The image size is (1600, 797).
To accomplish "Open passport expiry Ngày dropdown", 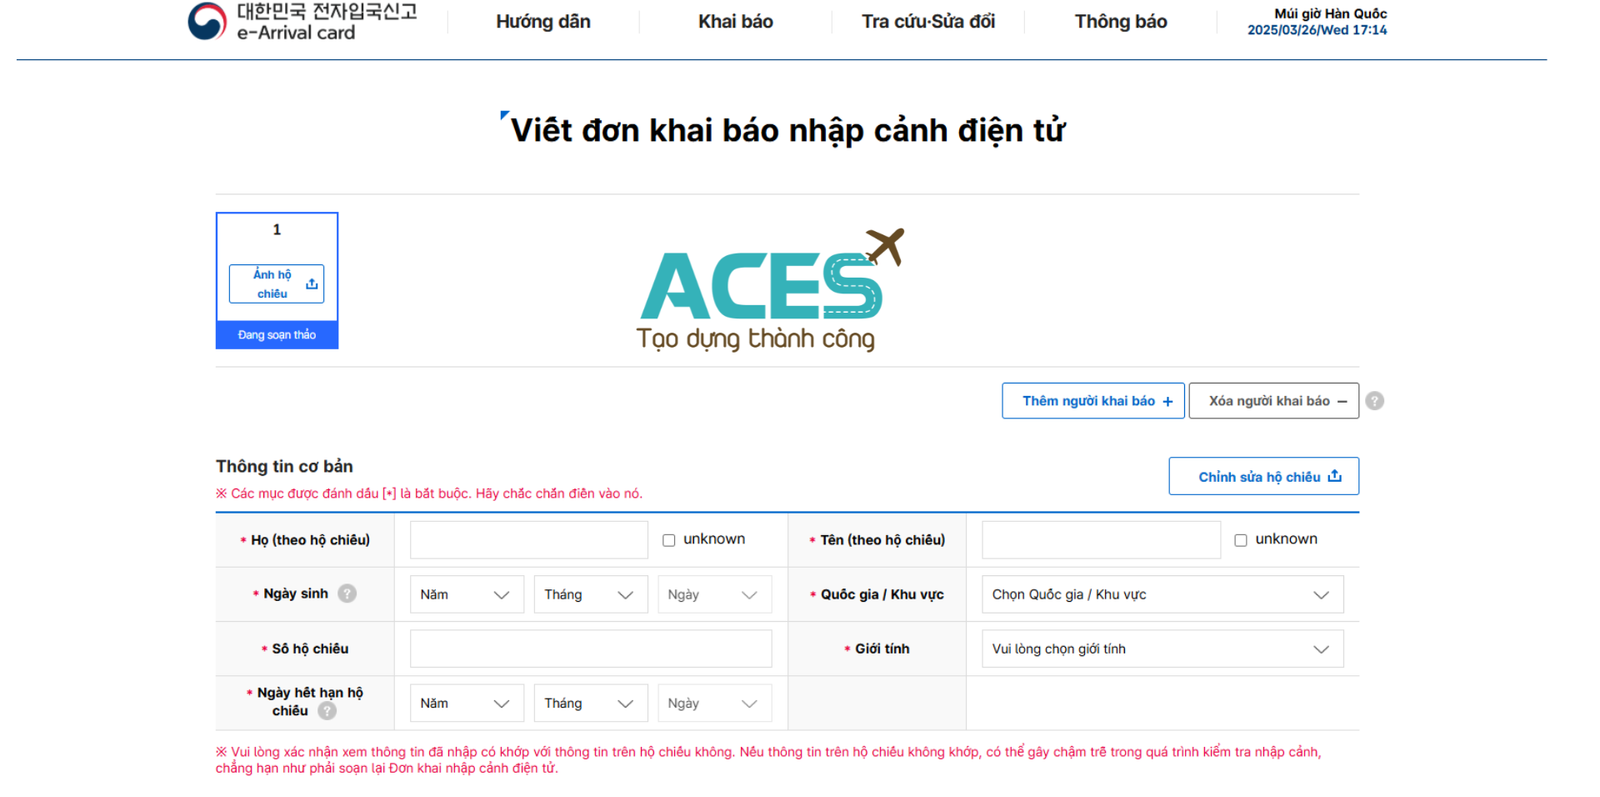I will [x=714, y=704].
